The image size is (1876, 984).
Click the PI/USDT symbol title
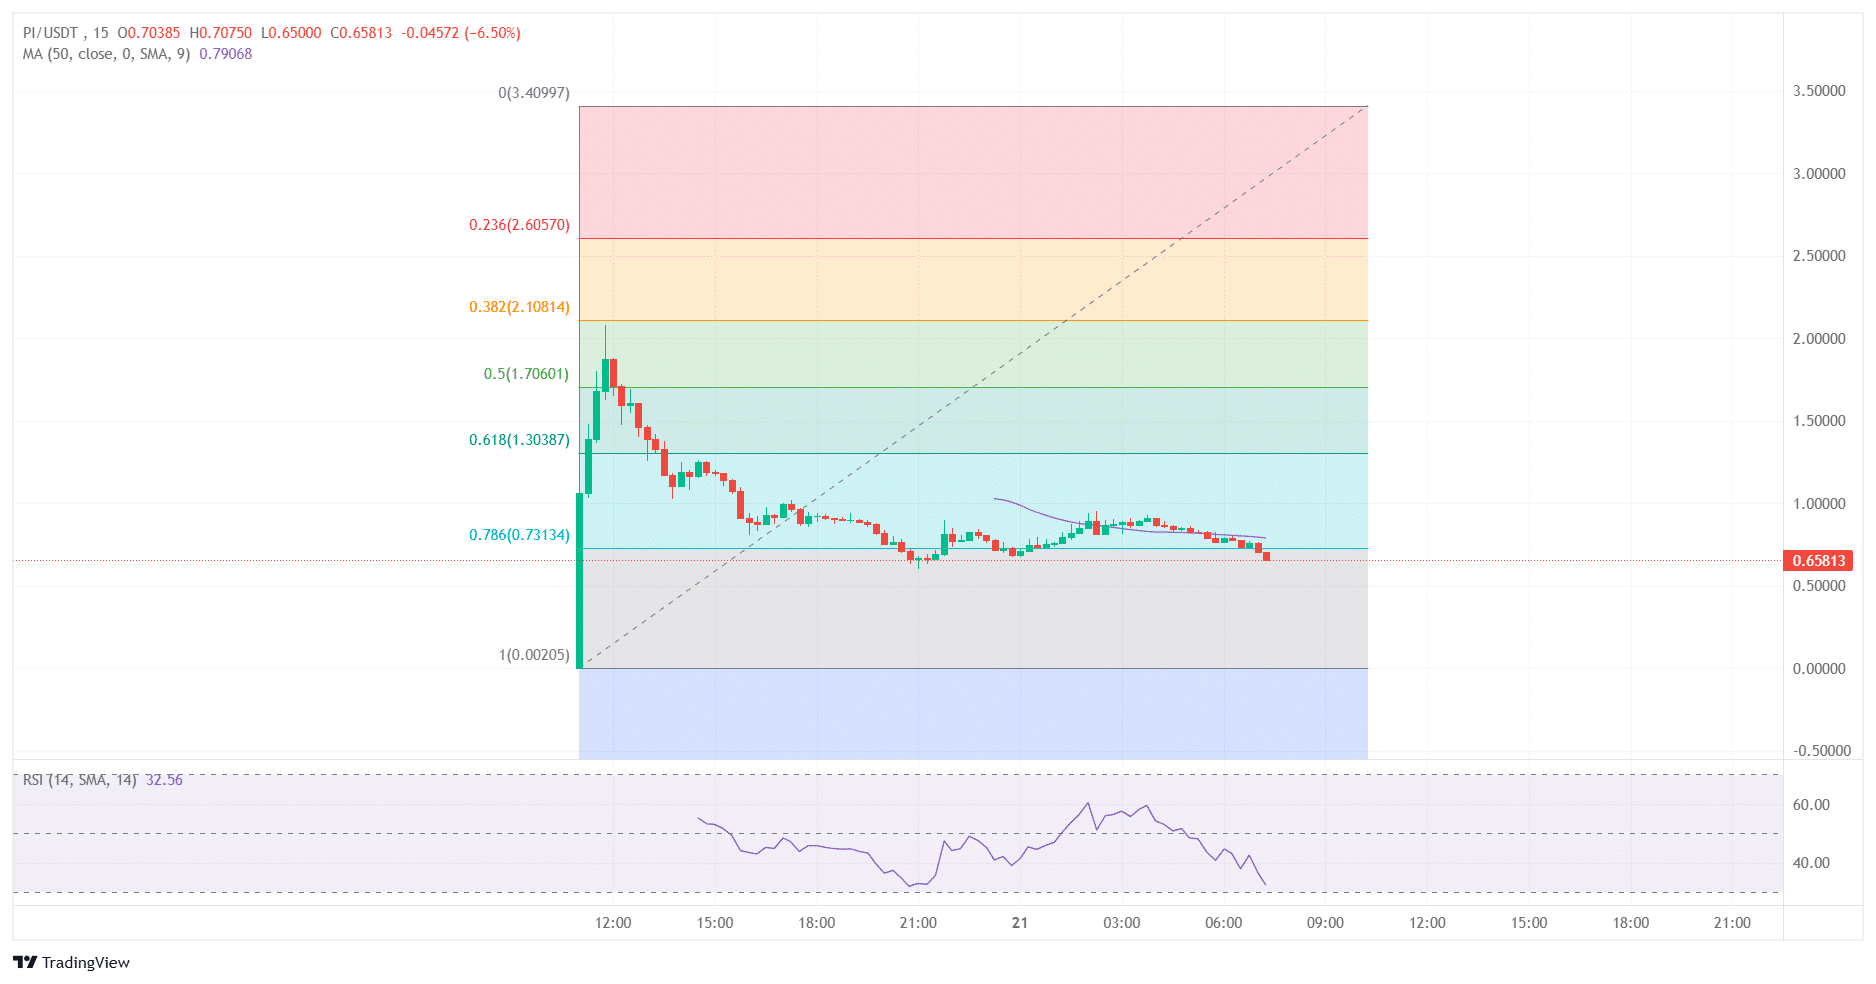pos(50,33)
